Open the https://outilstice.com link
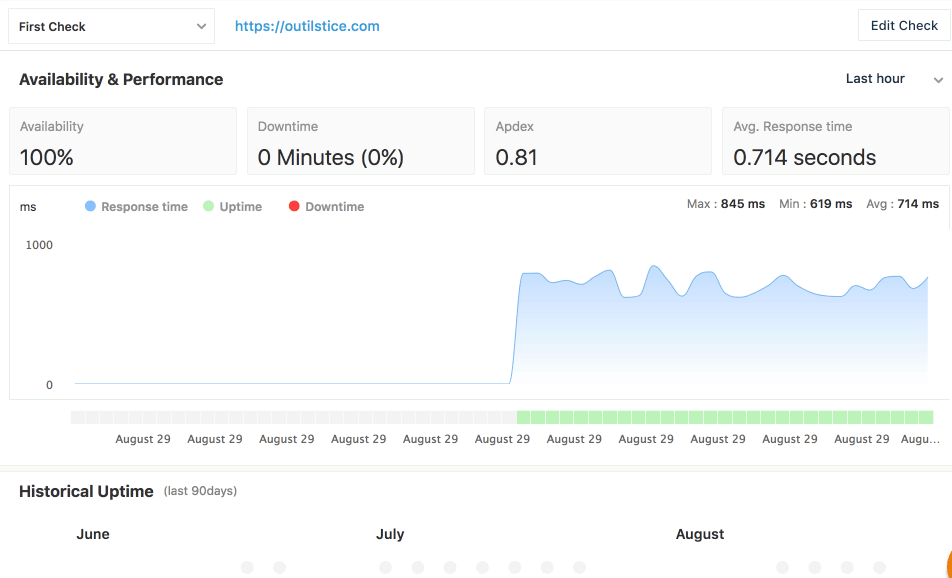Screen dimensions: 952x578 point(307,26)
